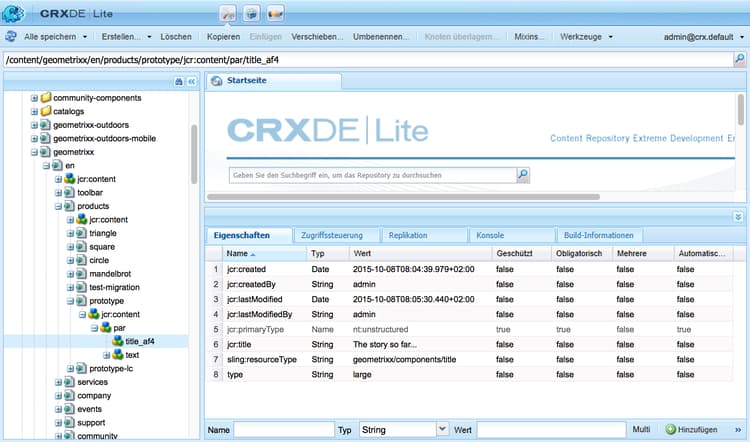Click the Multi button
Image resolution: width=750 pixels, height=442 pixels.
[641, 430]
